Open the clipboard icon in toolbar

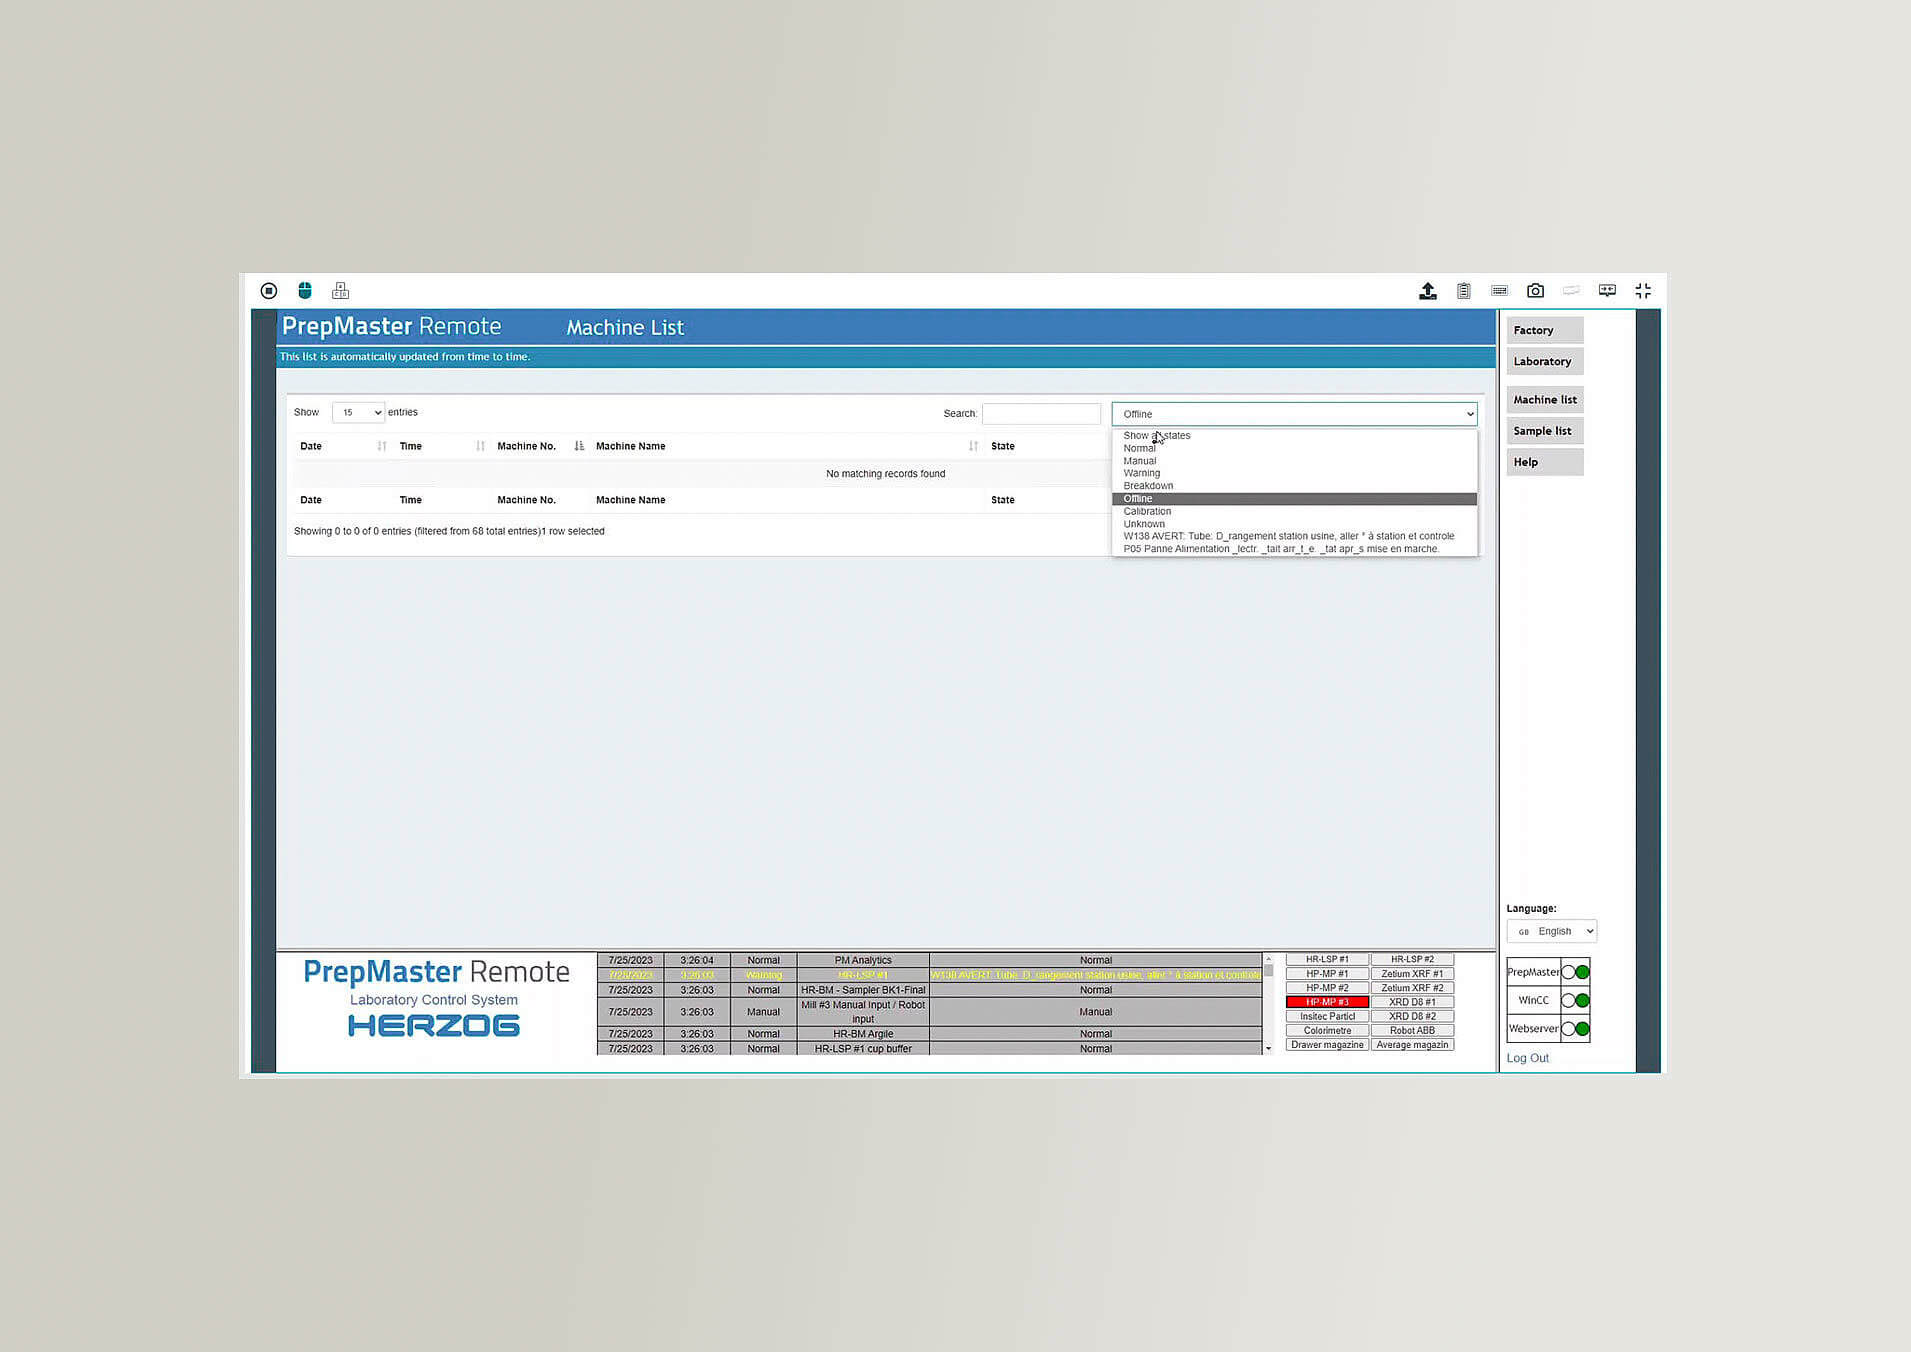(x=1464, y=291)
